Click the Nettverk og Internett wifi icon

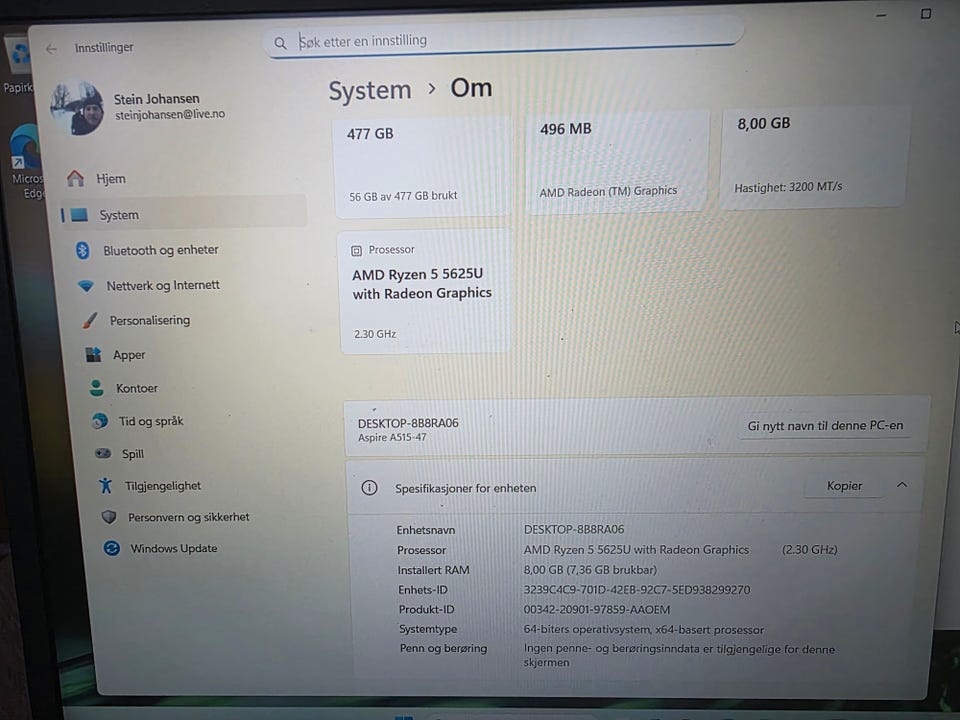[86, 286]
